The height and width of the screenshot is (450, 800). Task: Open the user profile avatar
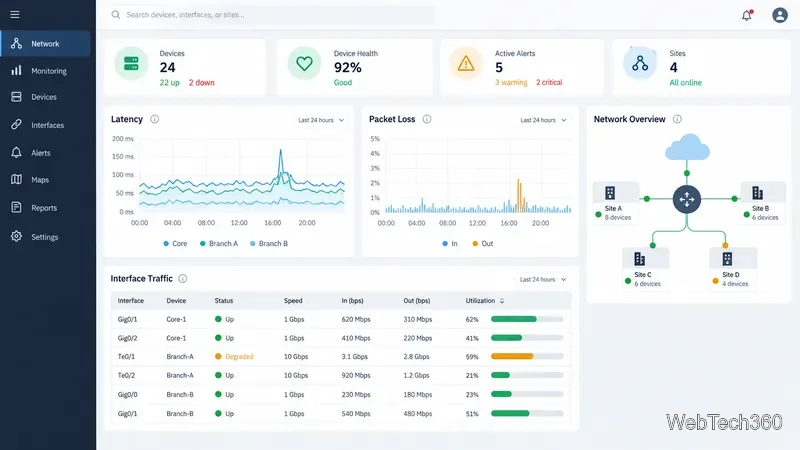coord(780,15)
